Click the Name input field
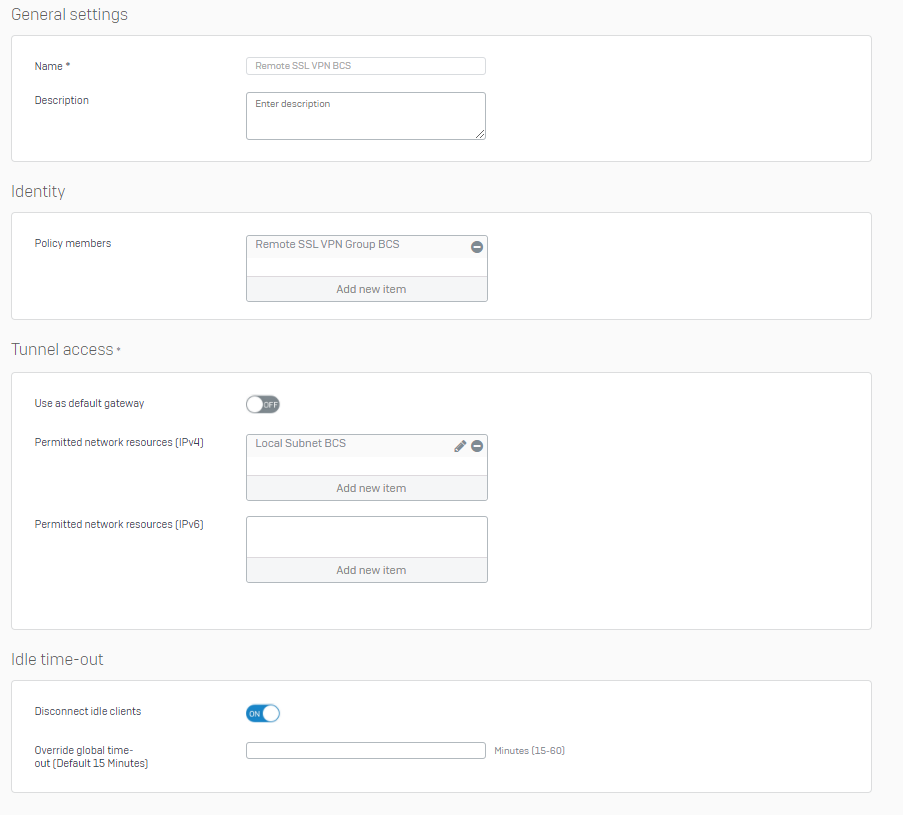 tap(366, 66)
